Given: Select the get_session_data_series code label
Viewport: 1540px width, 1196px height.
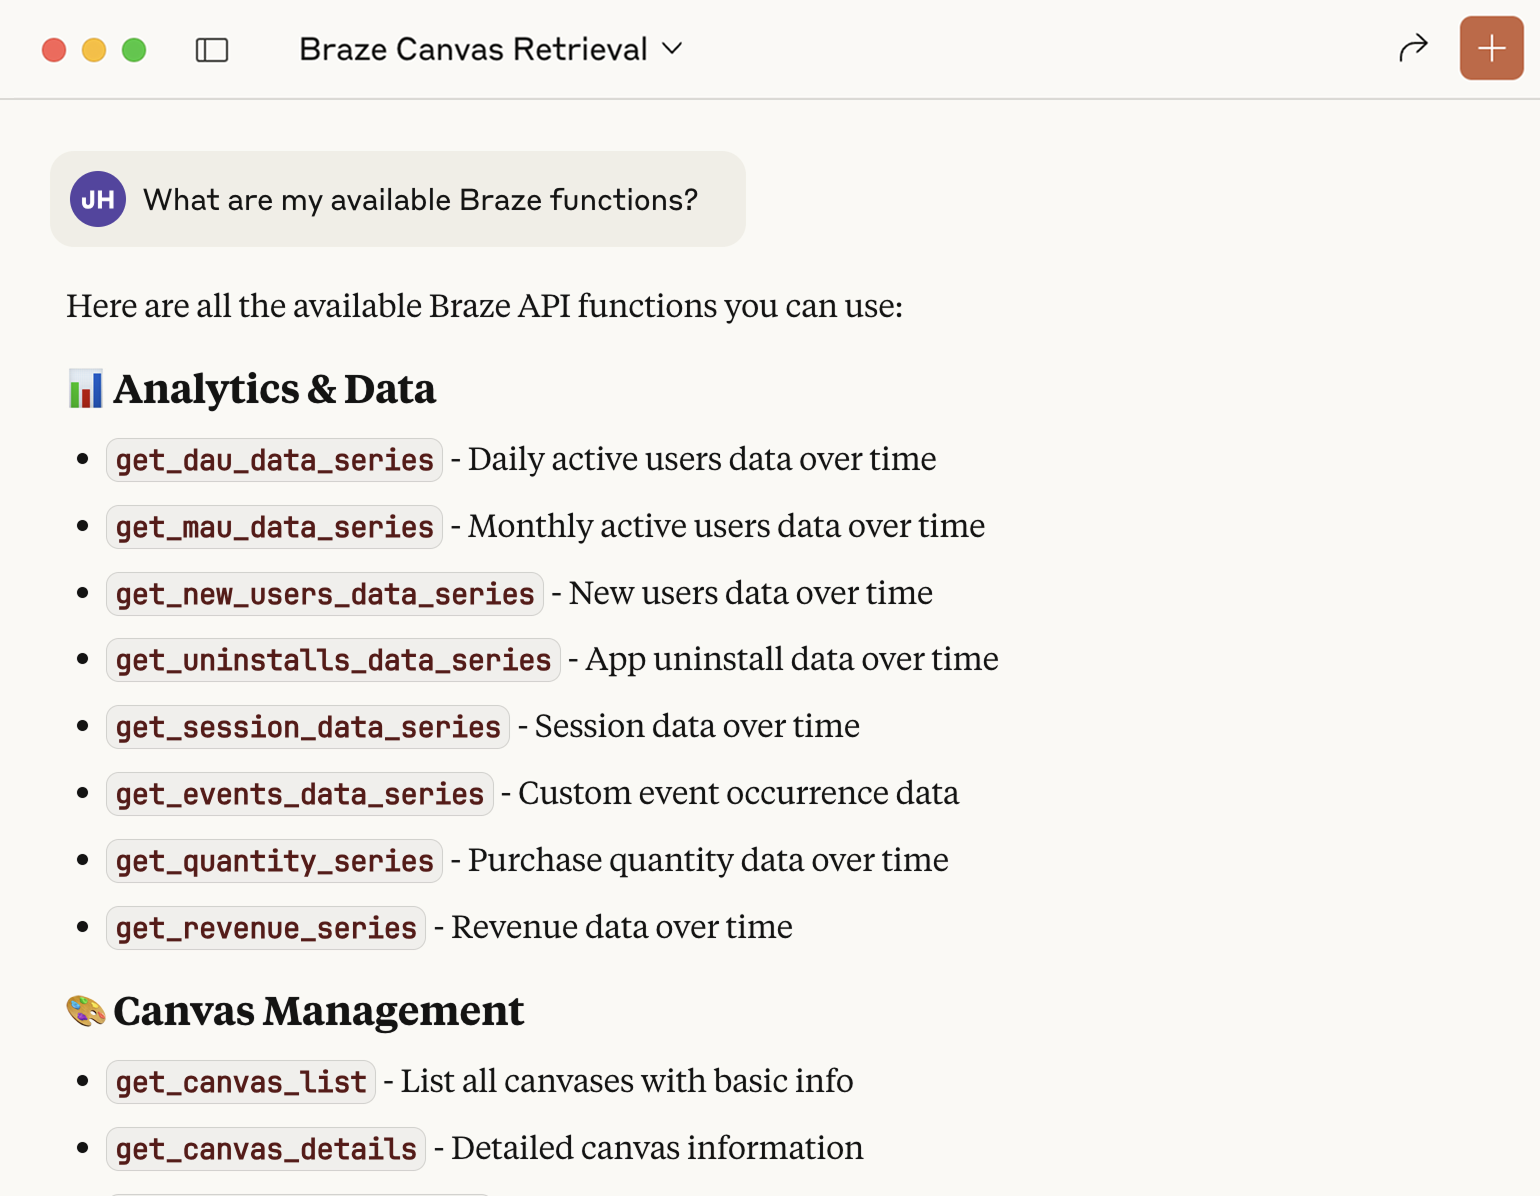Looking at the screenshot, I should point(308,727).
